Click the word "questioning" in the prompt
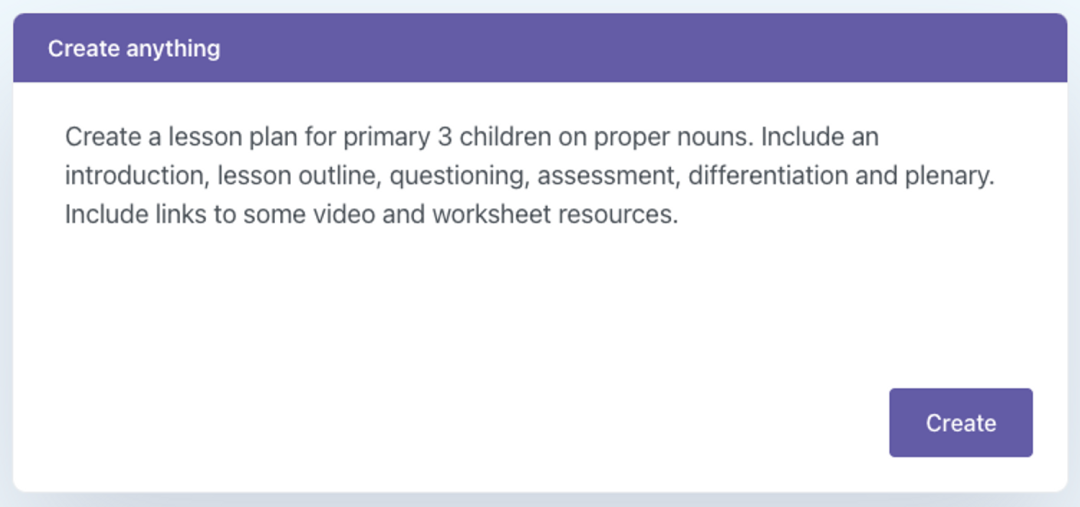Viewport: 1080px width, 507px height. point(457,175)
